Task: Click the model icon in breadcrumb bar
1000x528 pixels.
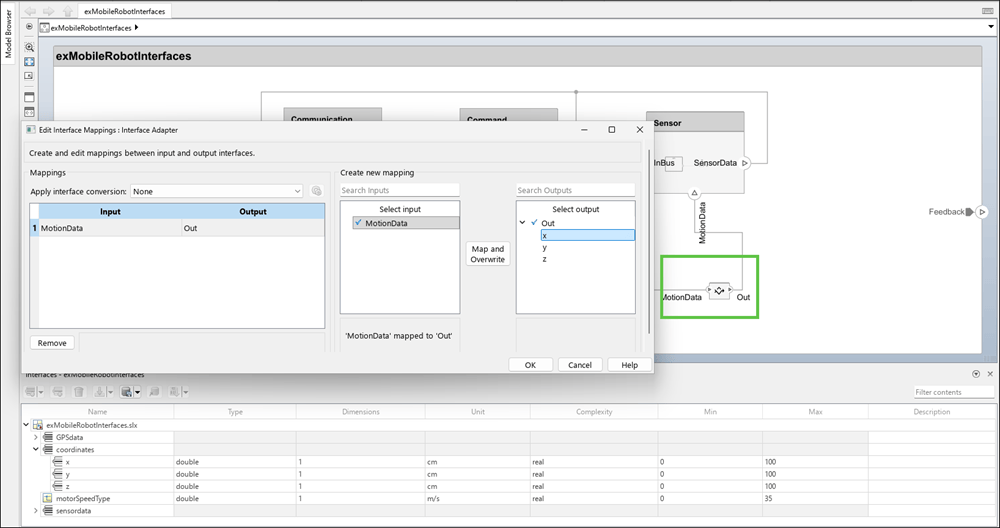Action: [x=45, y=27]
